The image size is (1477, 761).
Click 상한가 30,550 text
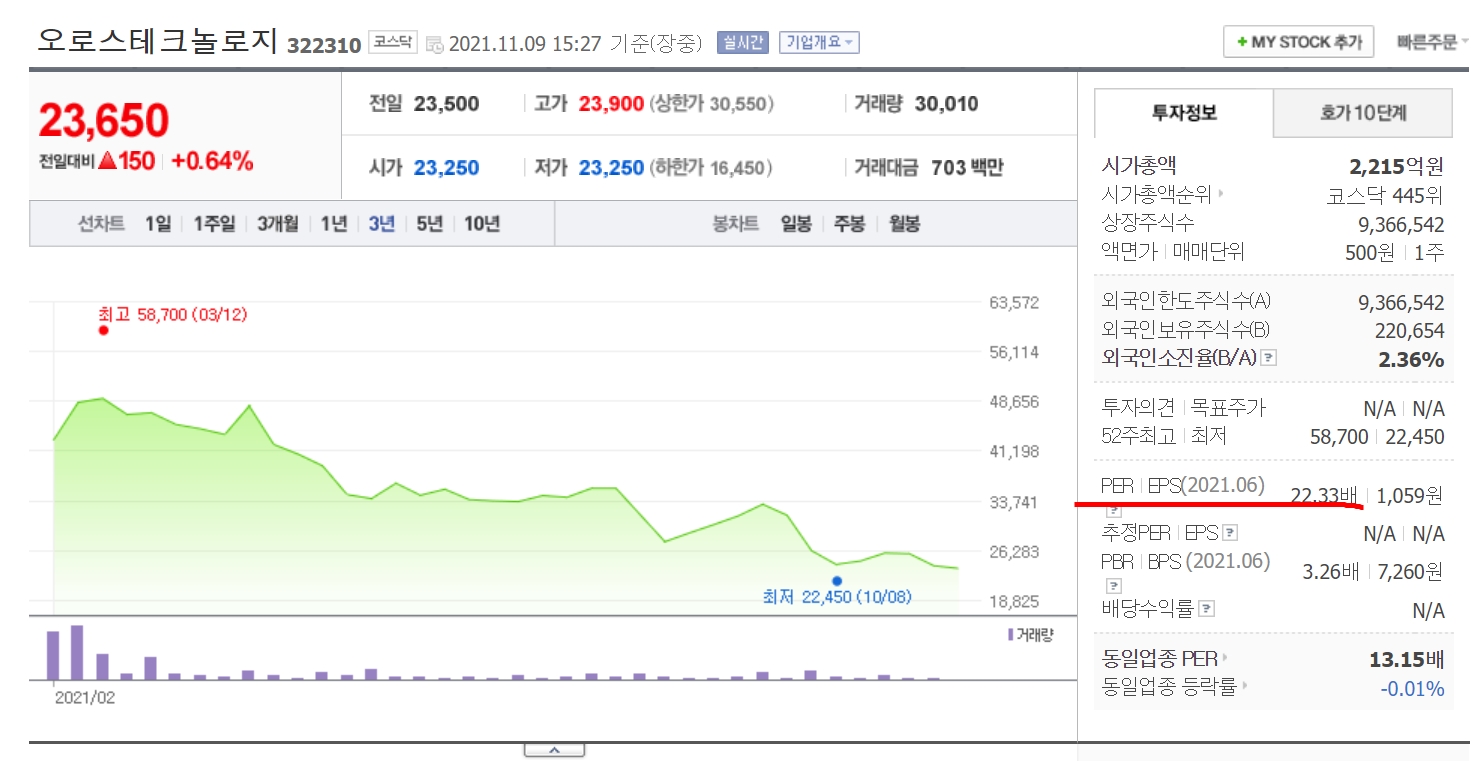[x=712, y=104]
